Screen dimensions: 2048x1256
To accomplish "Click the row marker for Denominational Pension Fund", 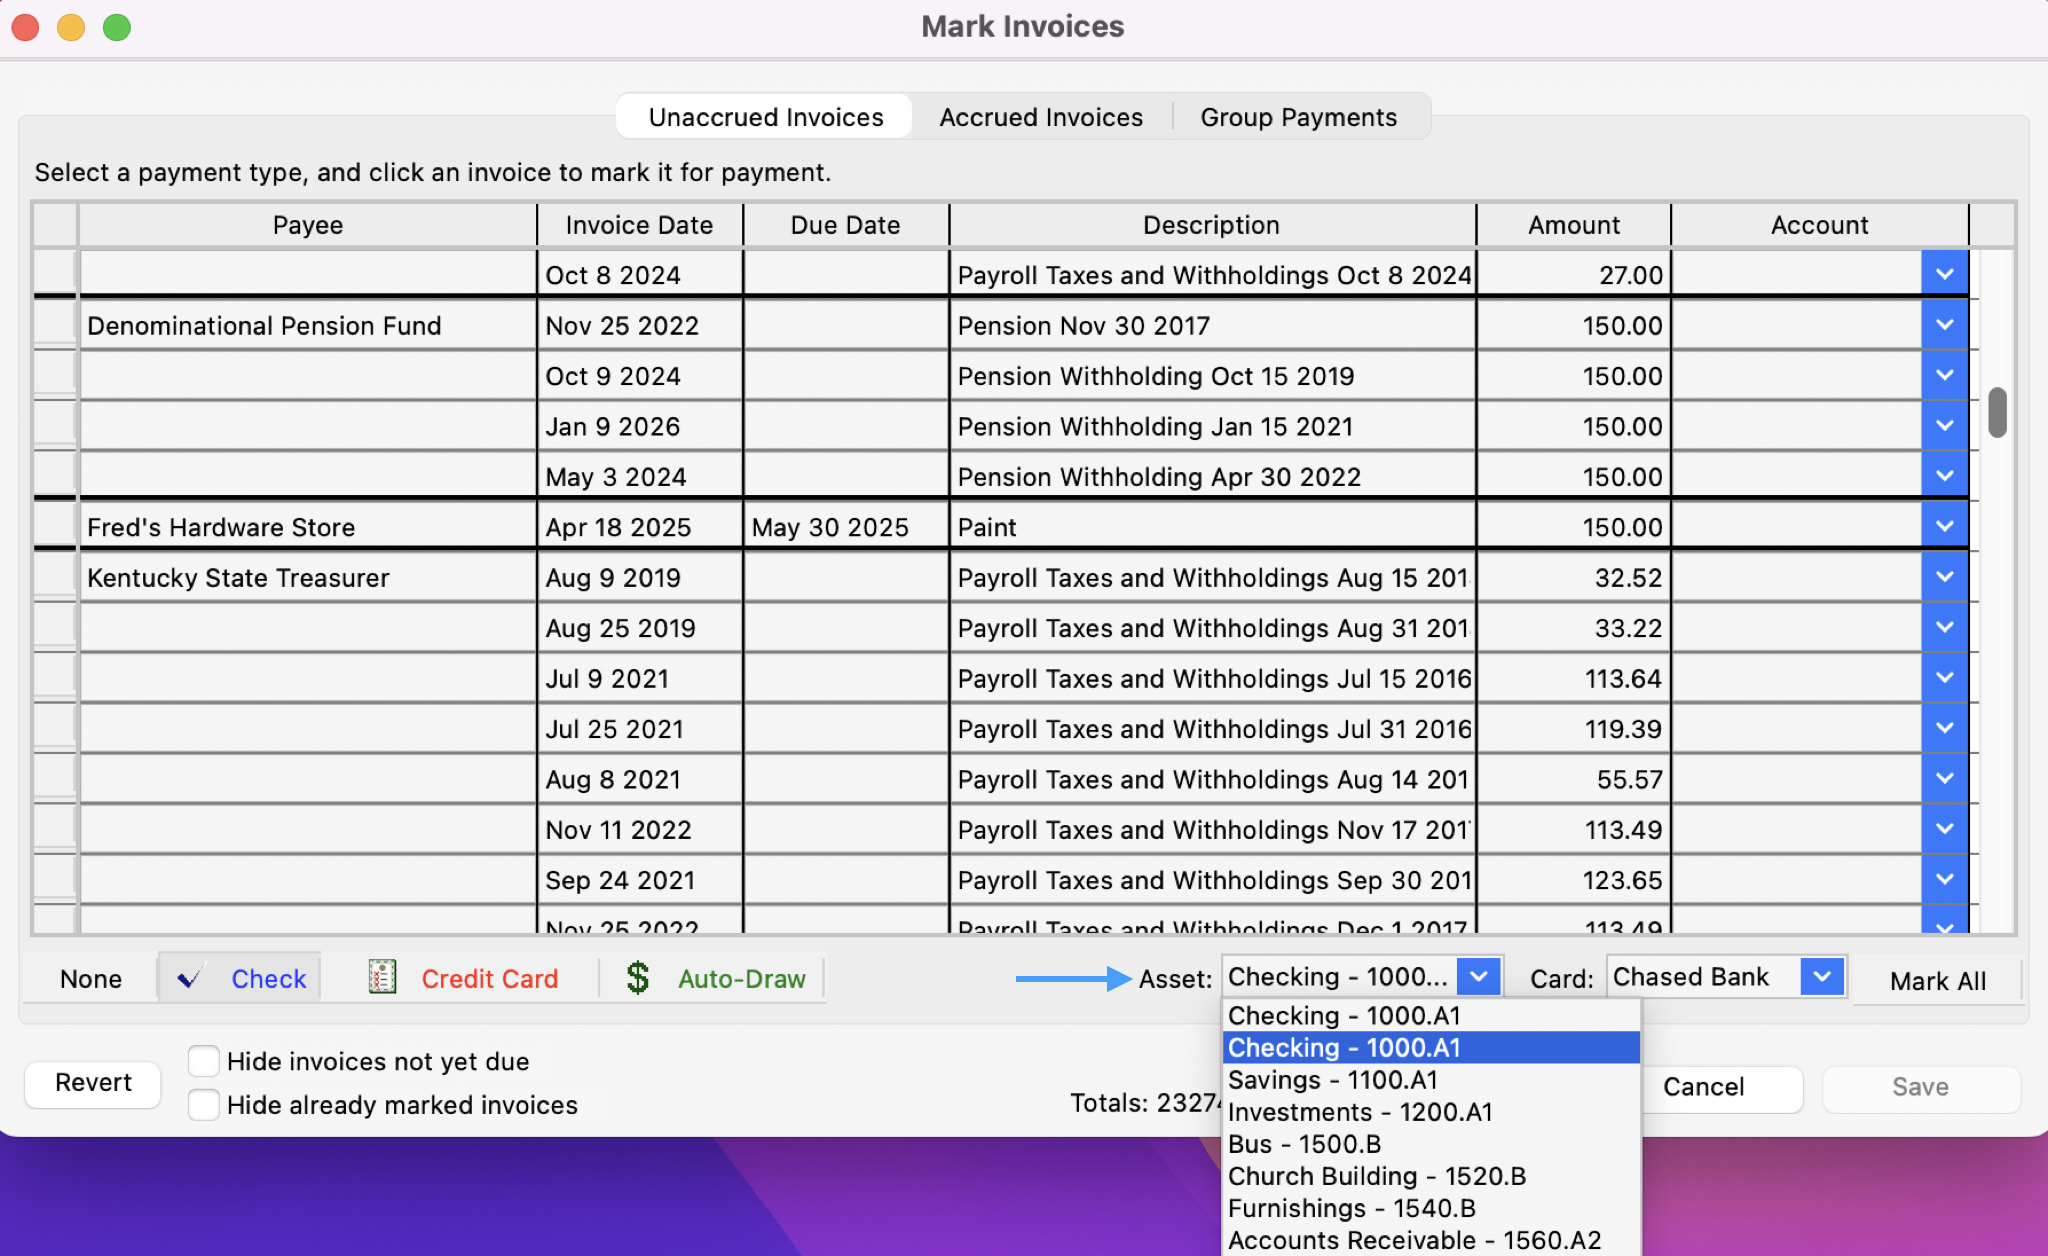I will coord(55,325).
